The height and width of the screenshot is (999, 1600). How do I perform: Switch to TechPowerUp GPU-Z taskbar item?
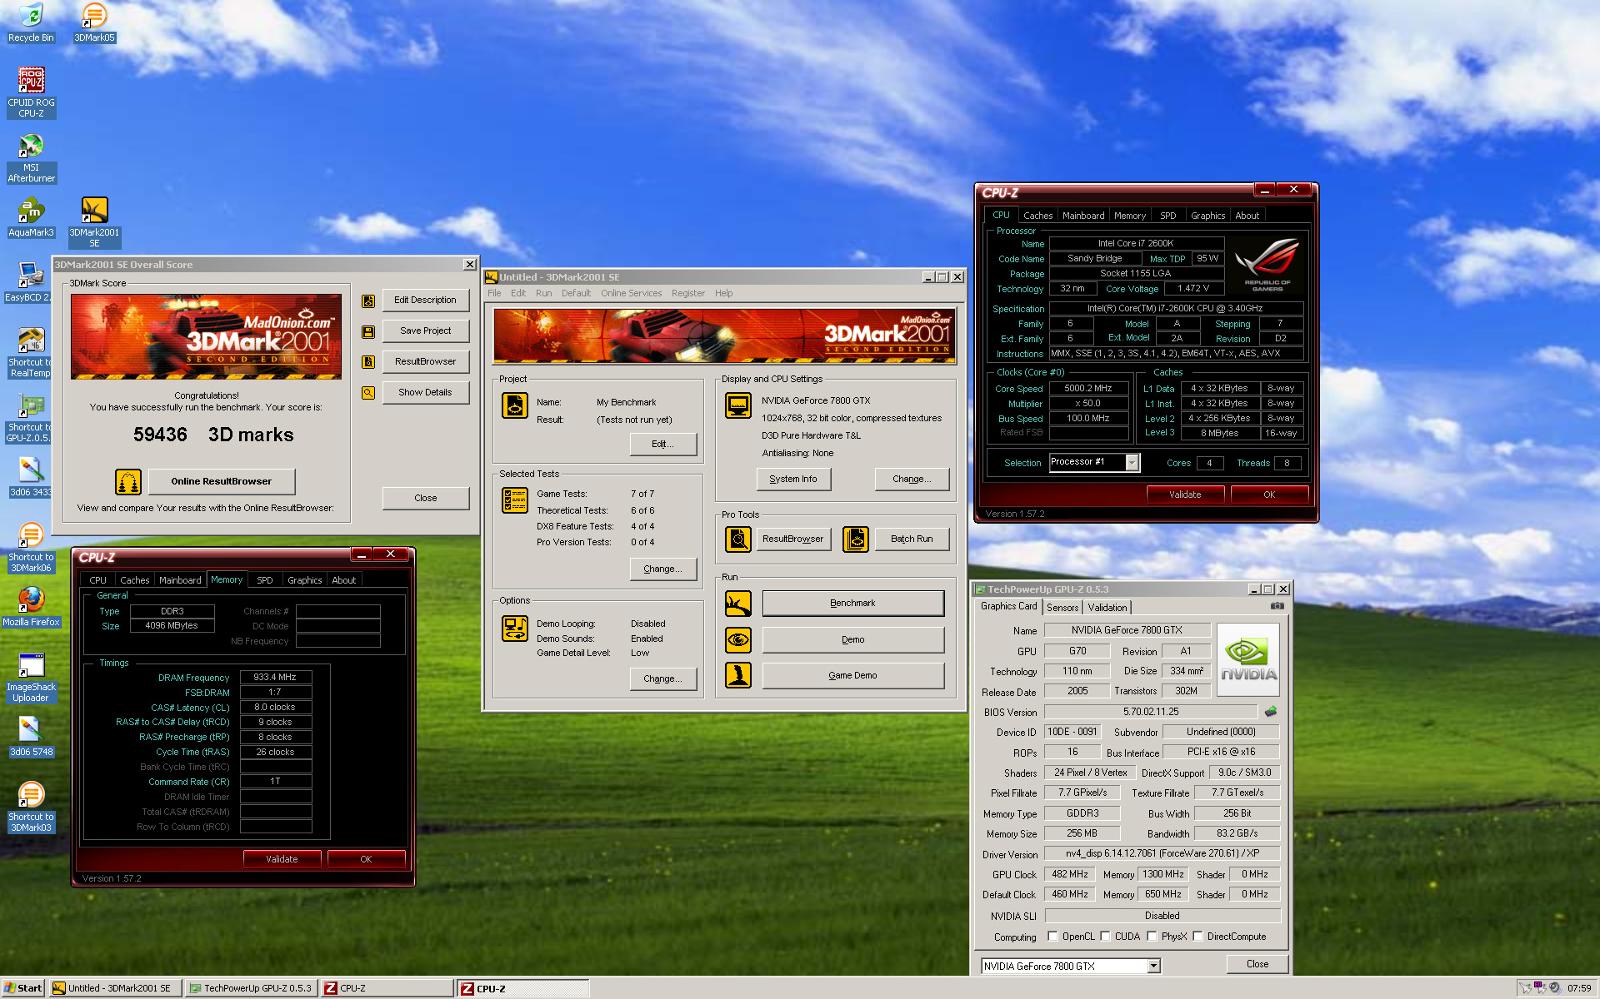(x=250, y=988)
